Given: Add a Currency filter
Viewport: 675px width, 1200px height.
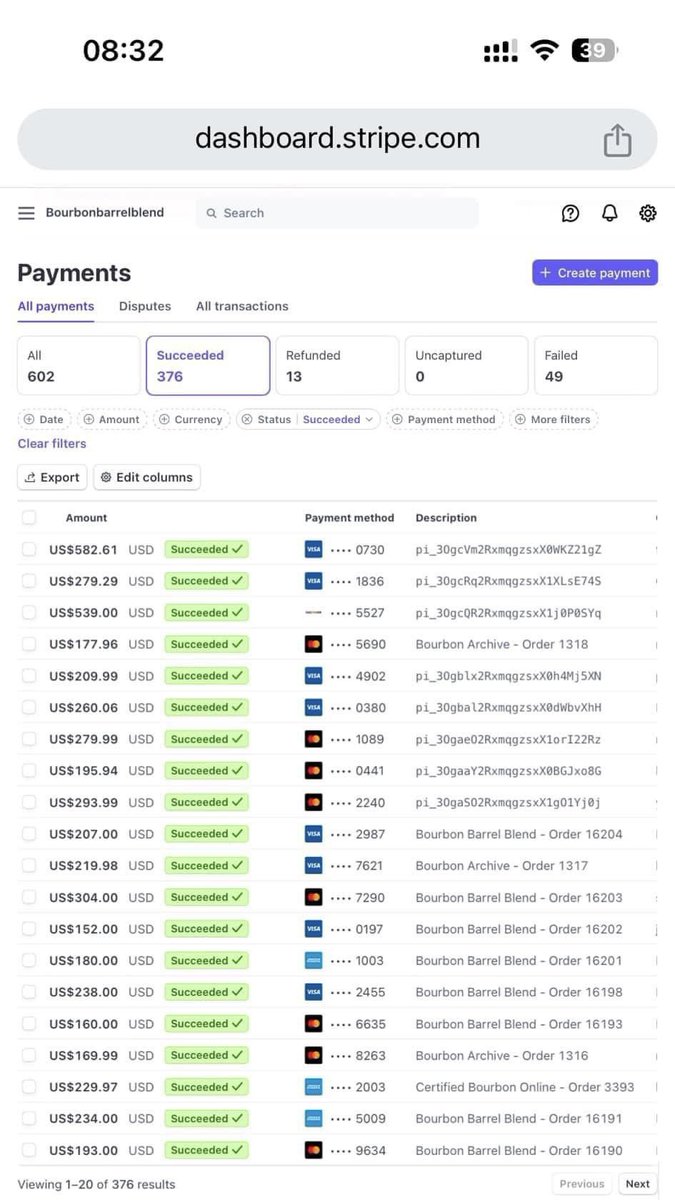Looking at the screenshot, I should [x=191, y=420].
